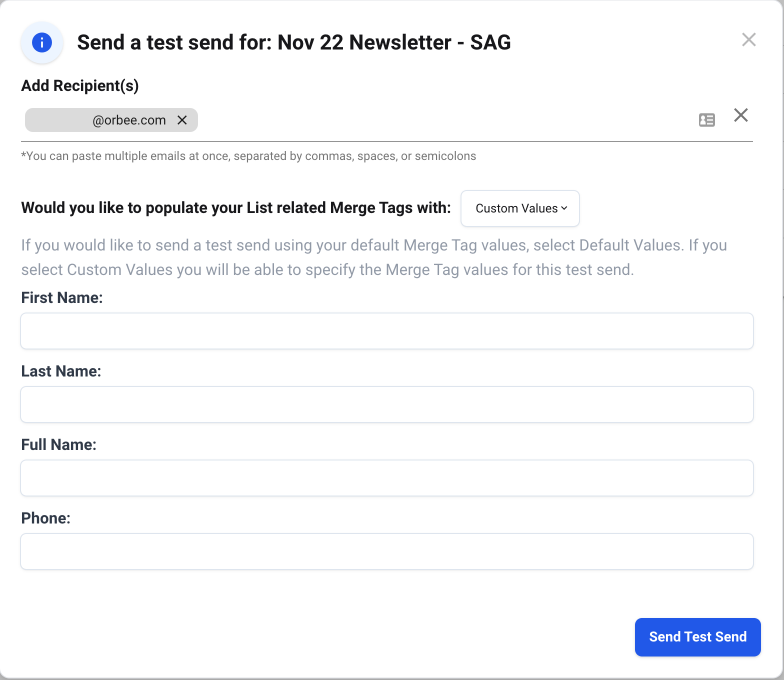Click the Add Recipient(s) heading
The image size is (784, 680).
(x=79, y=86)
